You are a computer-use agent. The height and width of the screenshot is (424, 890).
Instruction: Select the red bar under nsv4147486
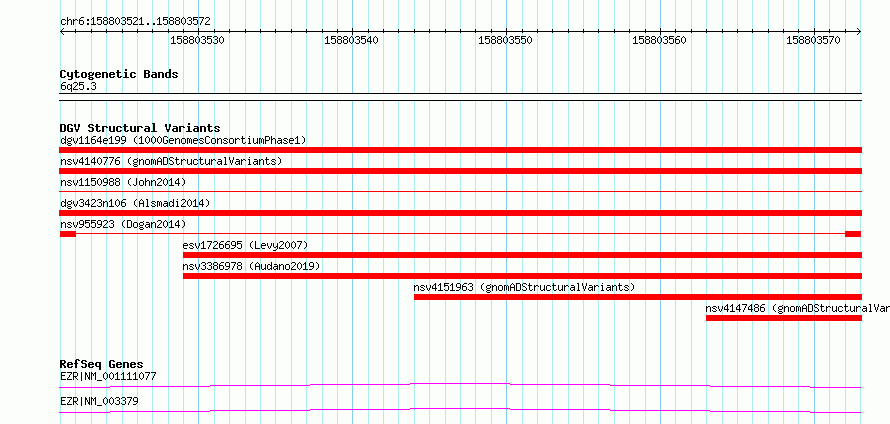(x=784, y=318)
